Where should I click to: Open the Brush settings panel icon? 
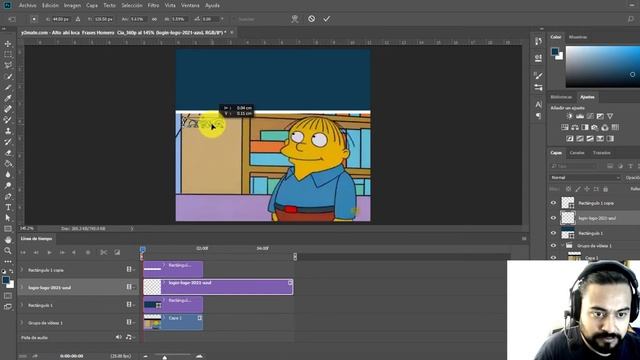[x=538, y=76]
